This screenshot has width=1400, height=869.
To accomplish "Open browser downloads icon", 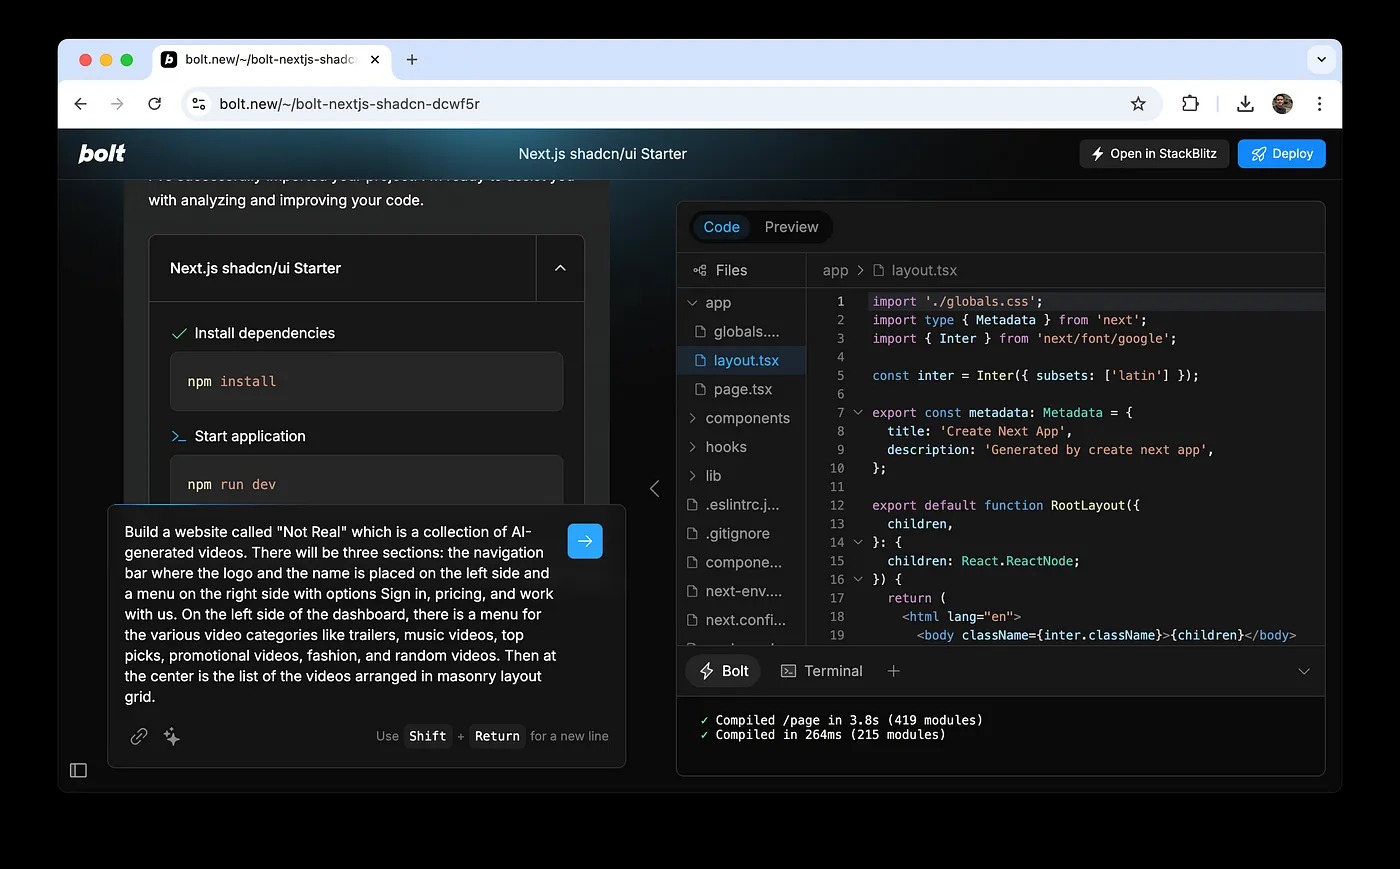I will [1245, 104].
